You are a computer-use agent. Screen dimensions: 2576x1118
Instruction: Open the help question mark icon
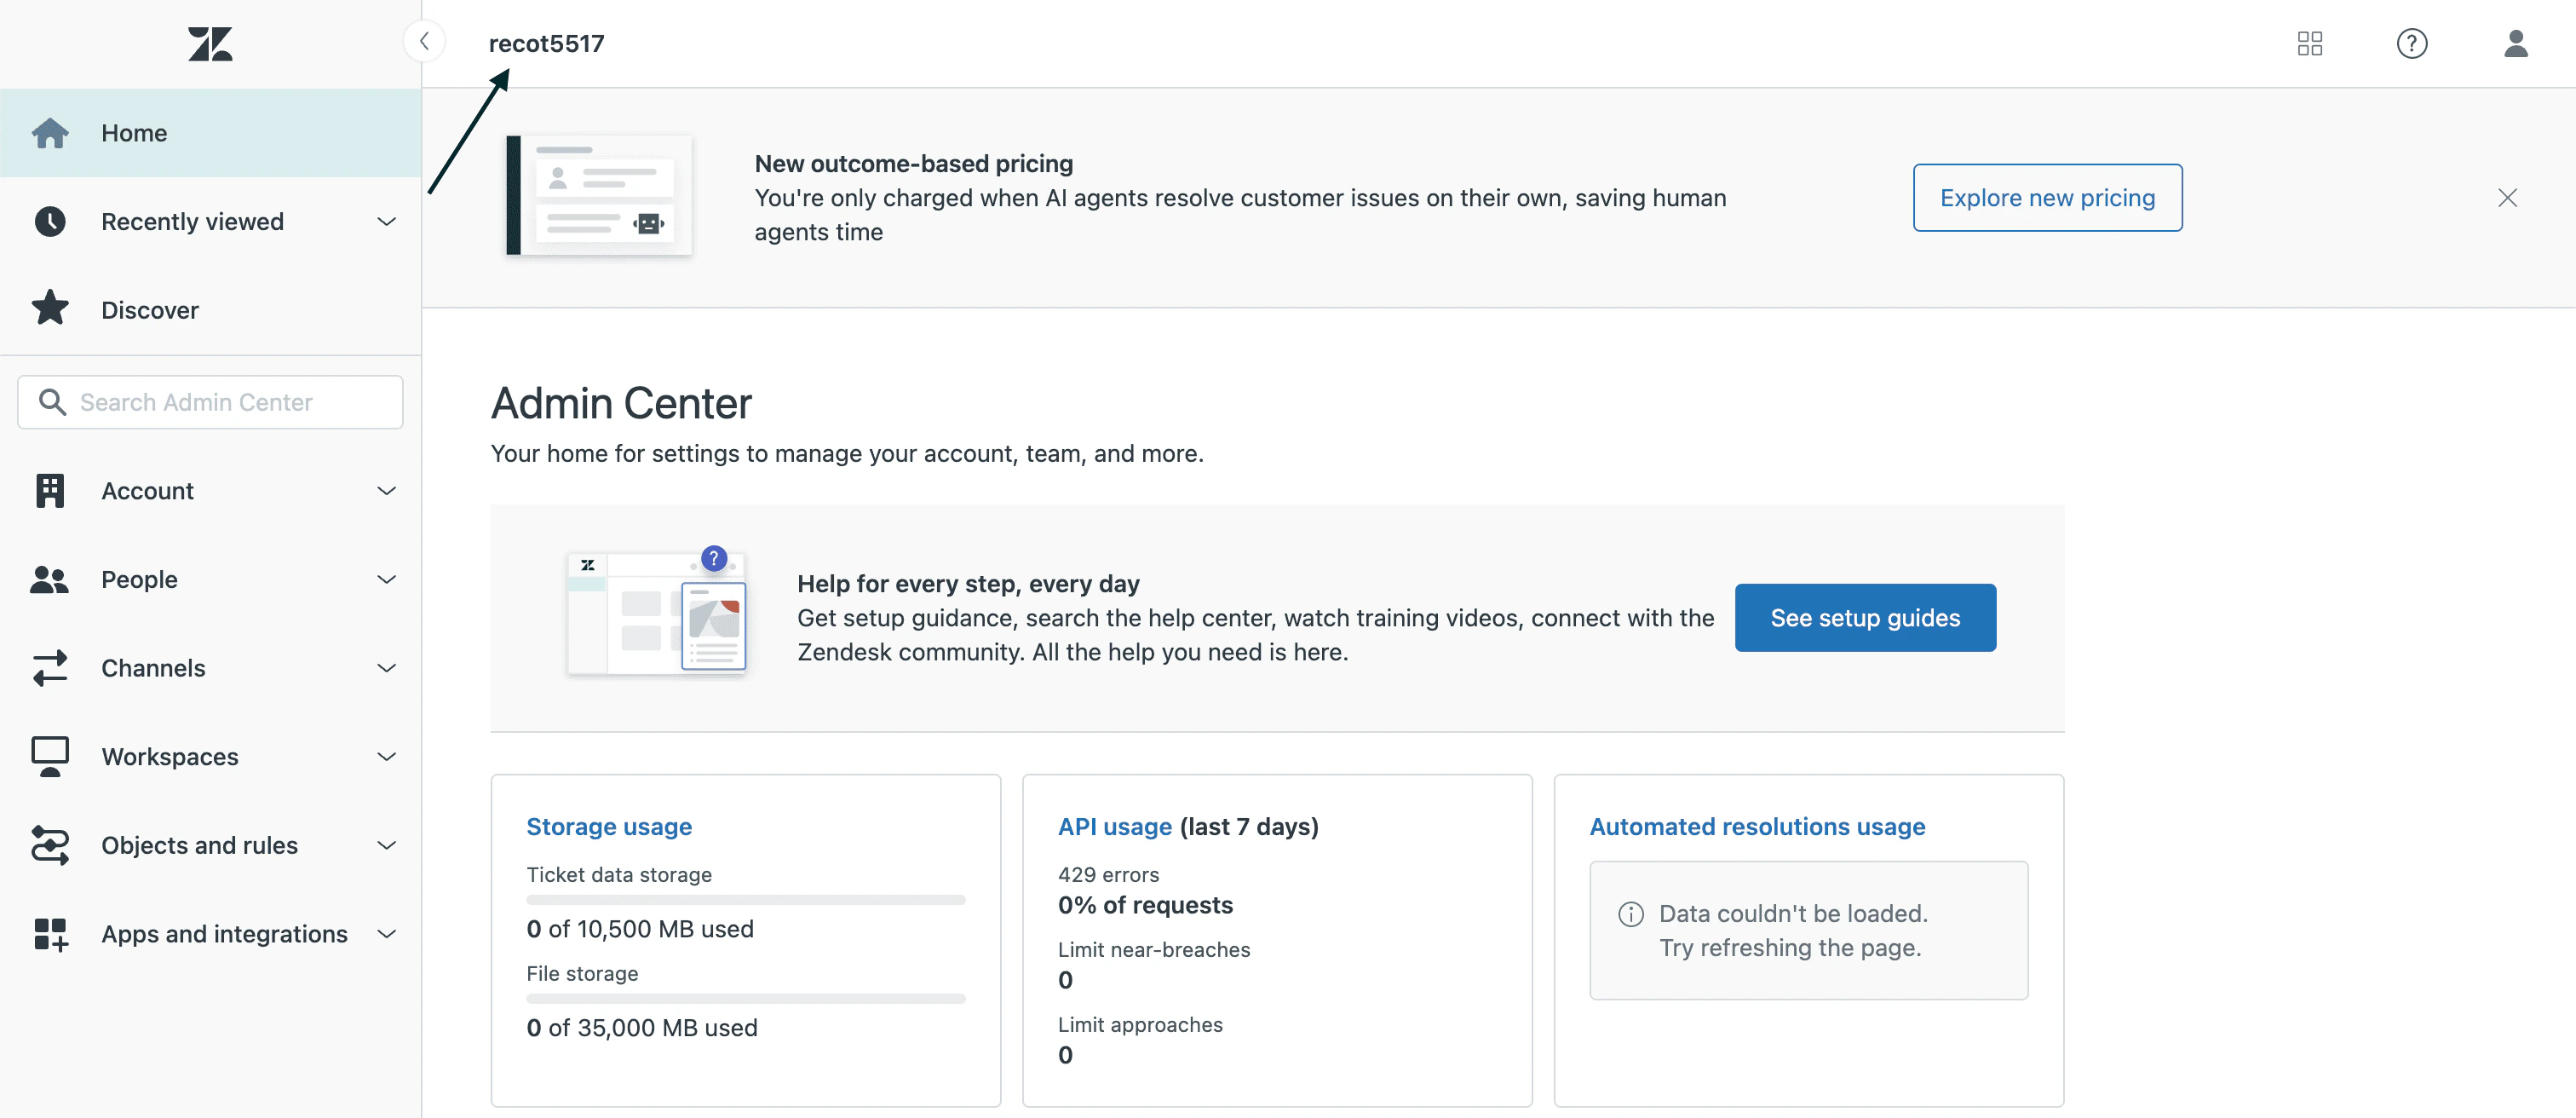click(x=2411, y=44)
